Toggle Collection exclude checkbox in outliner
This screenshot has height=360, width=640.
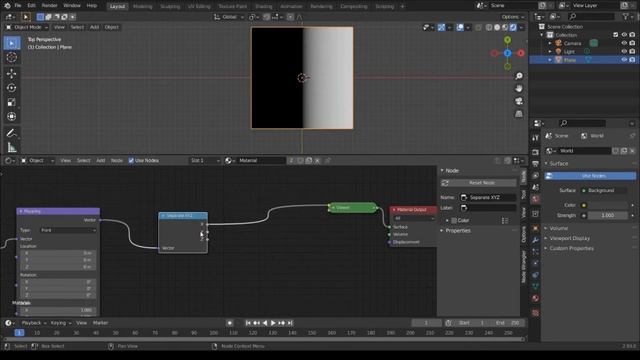(x=616, y=35)
